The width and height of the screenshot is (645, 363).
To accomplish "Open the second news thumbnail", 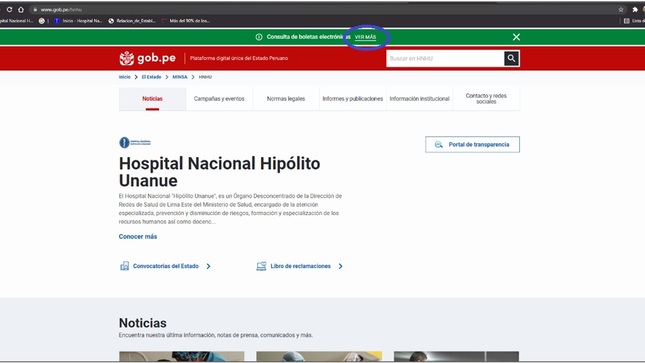I will click(319, 356).
